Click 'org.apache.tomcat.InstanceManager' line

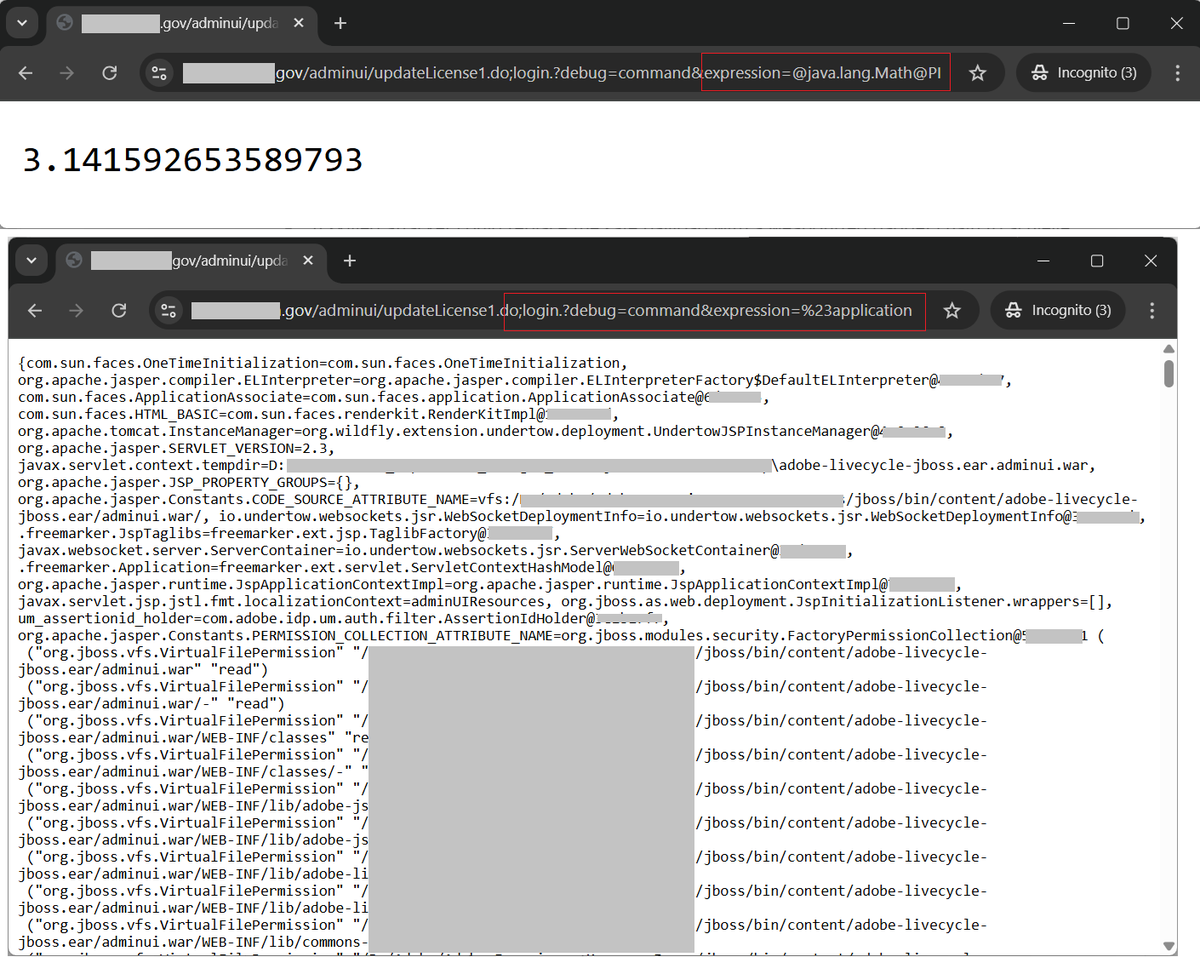click(485, 431)
